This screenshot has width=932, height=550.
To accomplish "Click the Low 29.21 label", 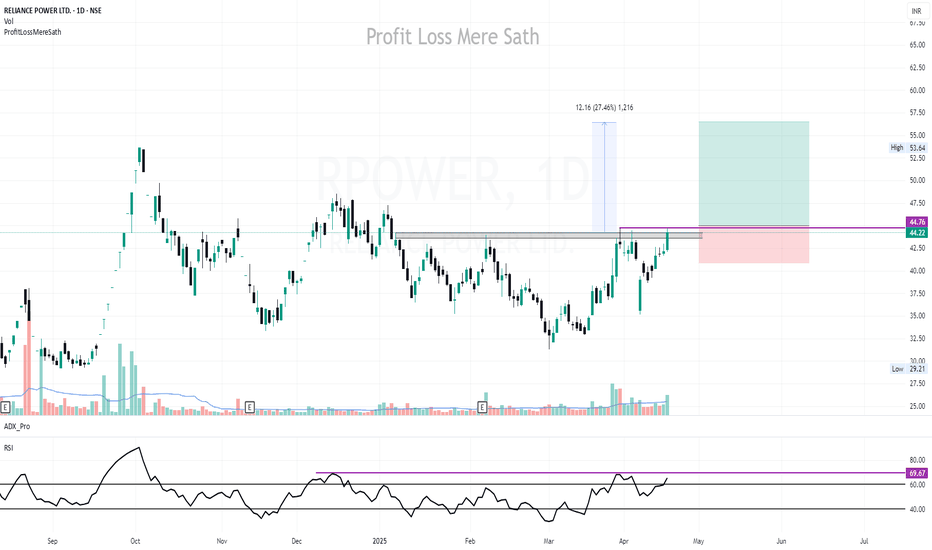I will pyautogui.click(x=908, y=369).
